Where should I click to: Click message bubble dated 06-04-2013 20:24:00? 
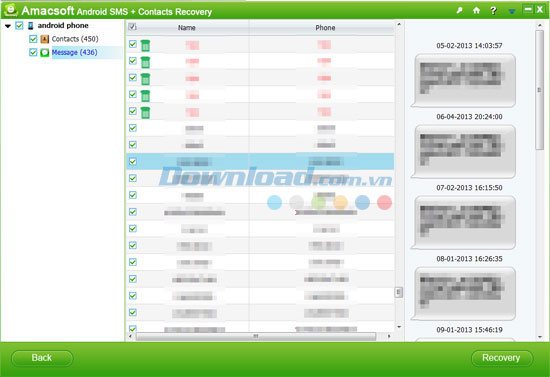(x=463, y=152)
